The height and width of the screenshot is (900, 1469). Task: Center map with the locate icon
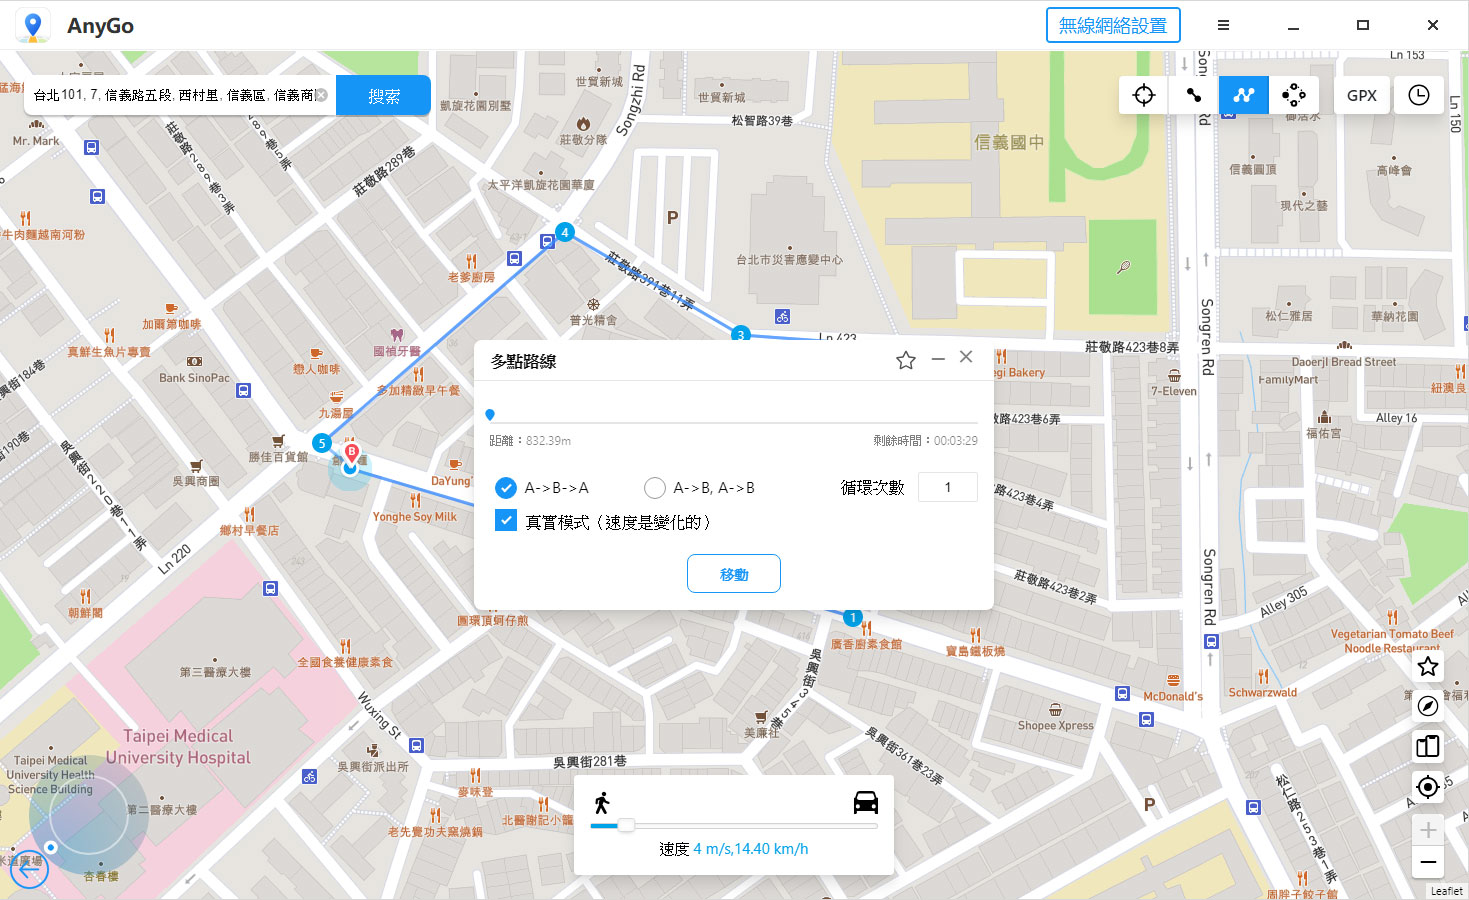[1427, 787]
